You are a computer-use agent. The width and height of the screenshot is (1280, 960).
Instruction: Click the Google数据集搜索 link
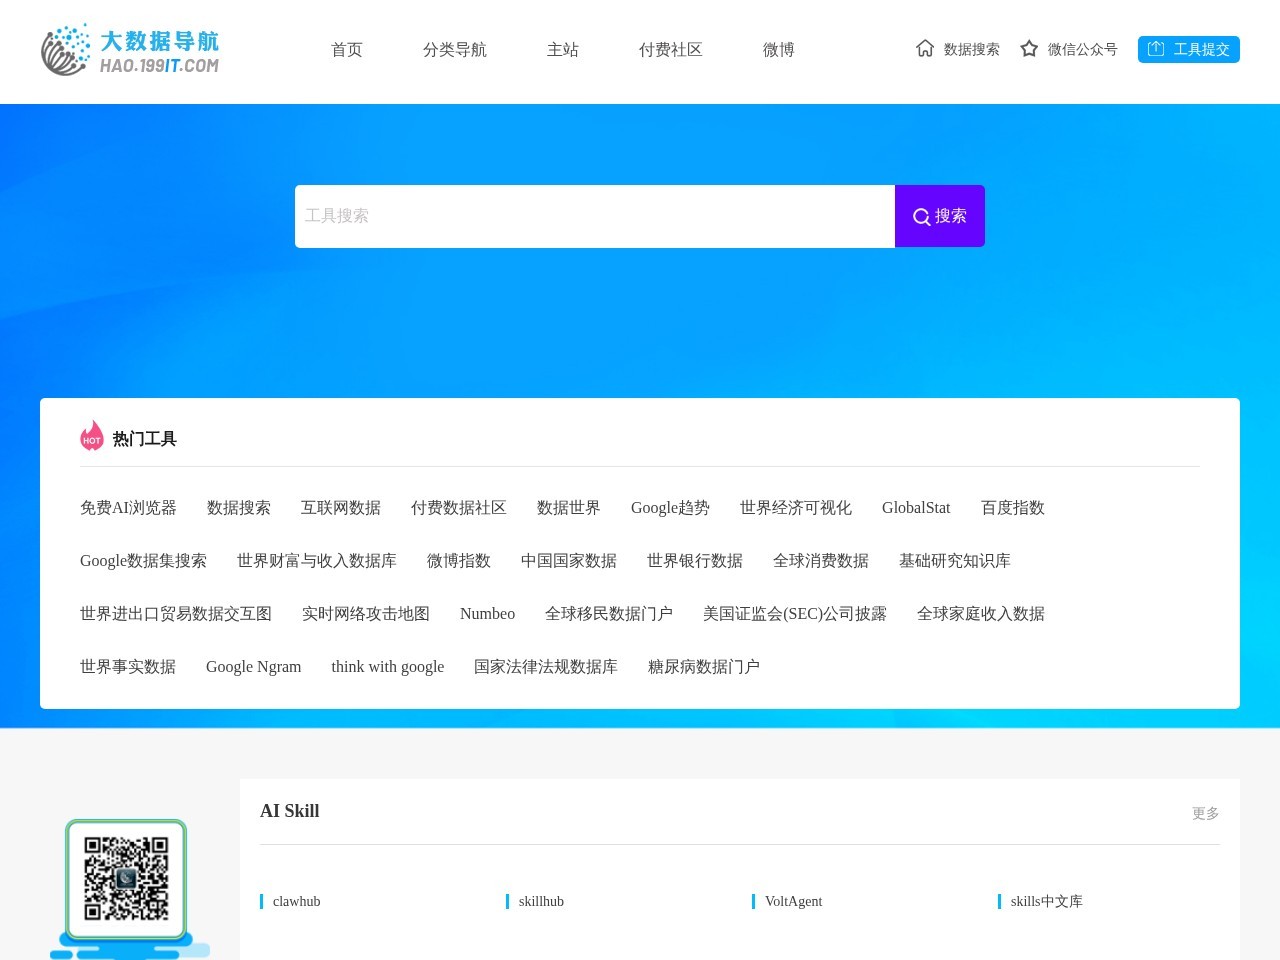point(143,561)
